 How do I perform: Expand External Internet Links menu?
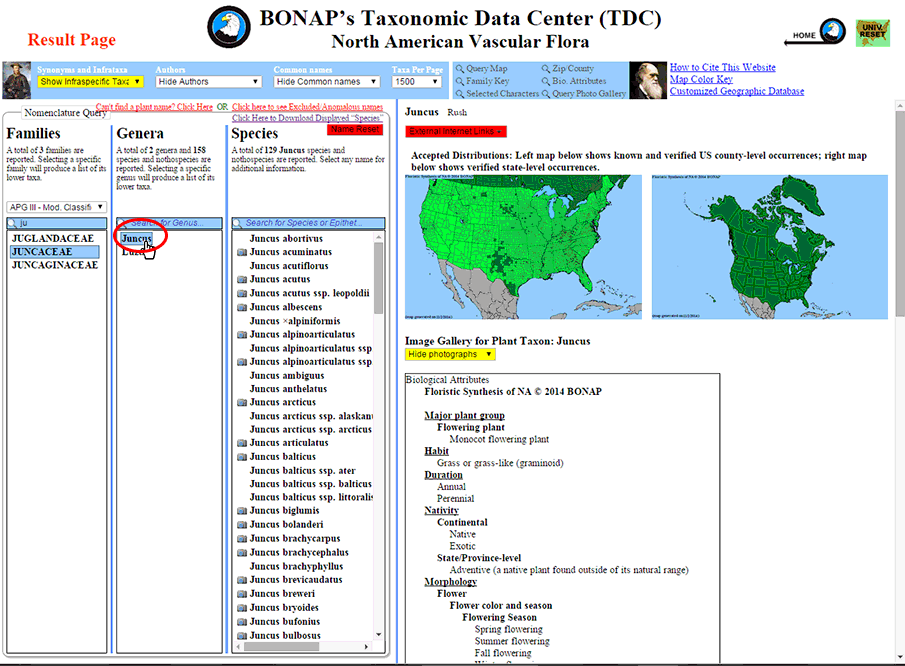[455, 132]
